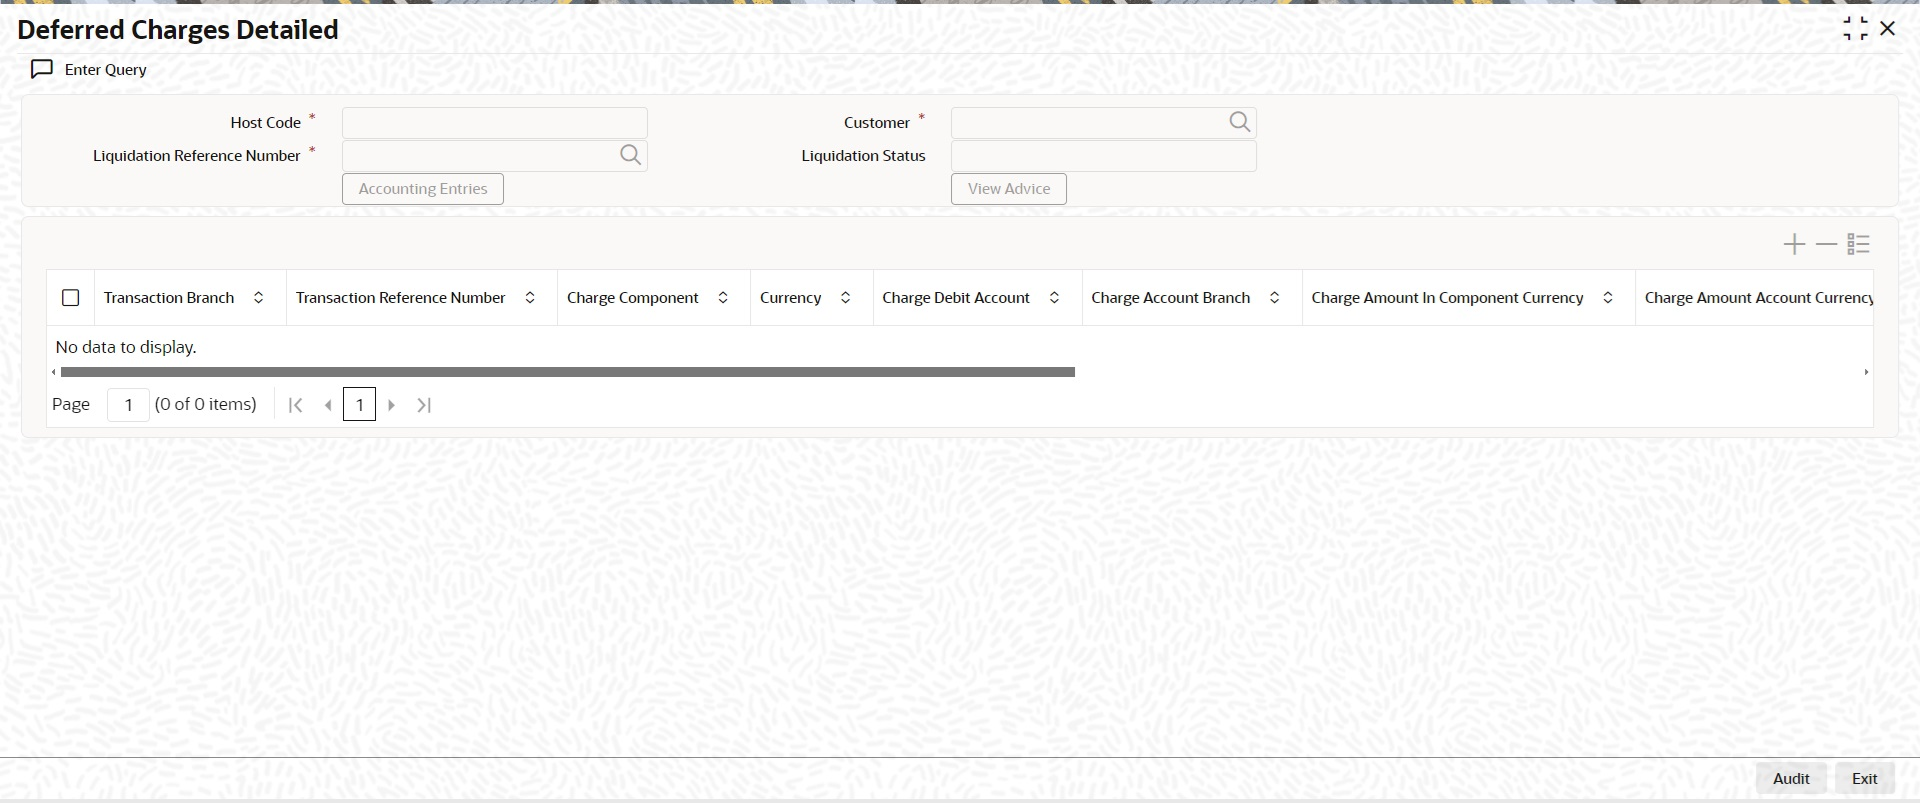Click the Accounting Entries button

[423, 189]
